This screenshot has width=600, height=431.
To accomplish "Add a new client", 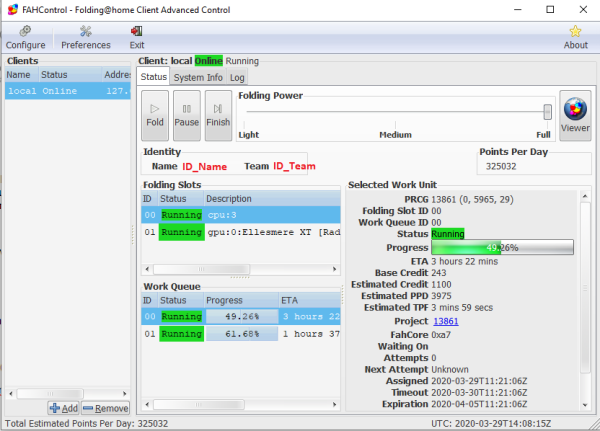I will pyautogui.click(x=62, y=408).
